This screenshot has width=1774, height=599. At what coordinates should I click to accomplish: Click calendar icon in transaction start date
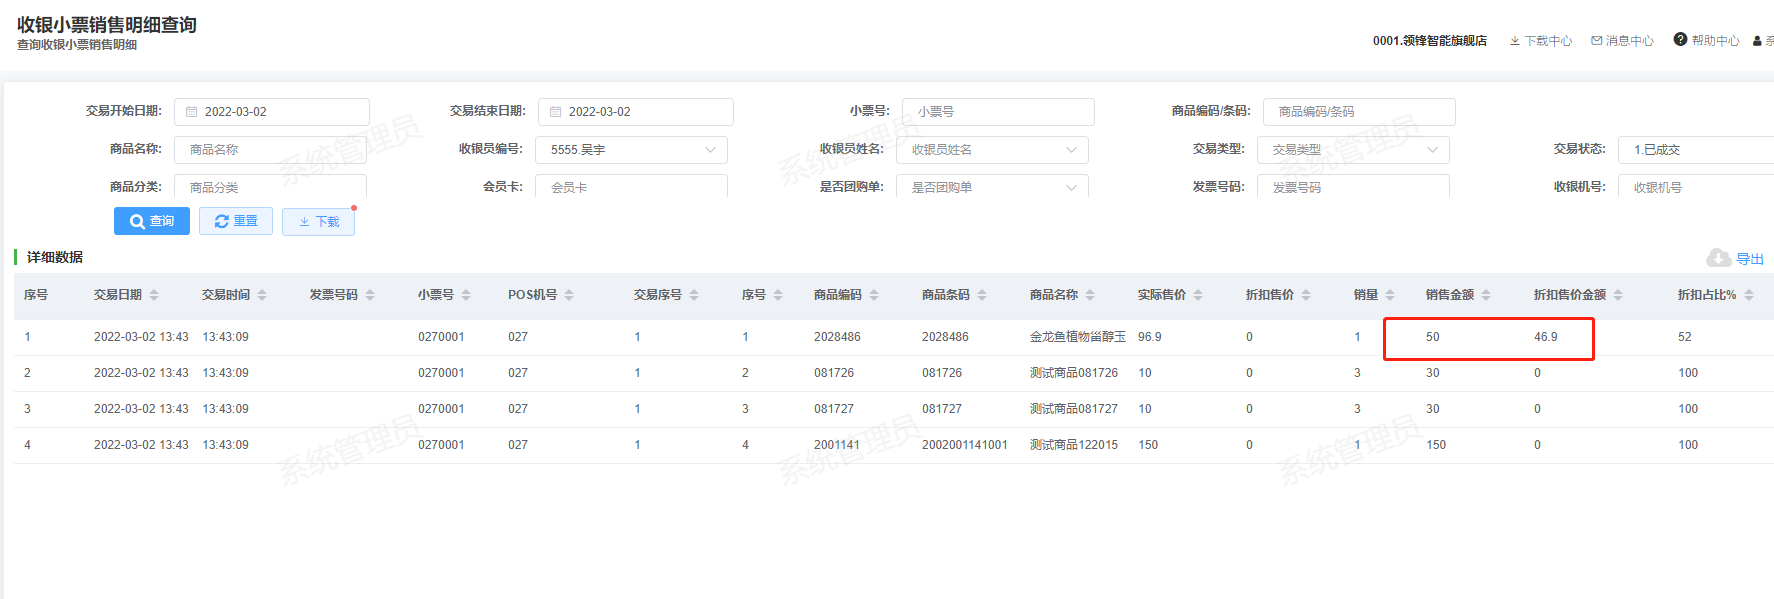(192, 112)
